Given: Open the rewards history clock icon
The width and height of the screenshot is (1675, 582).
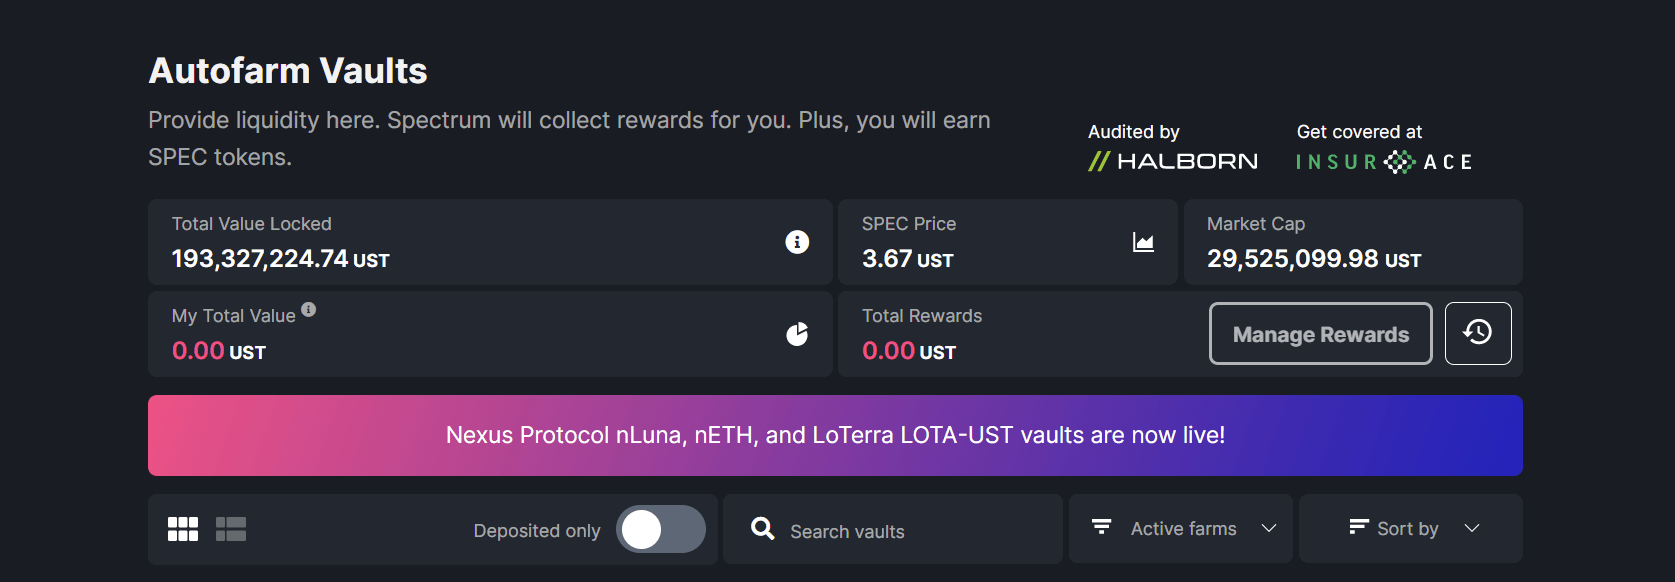Looking at the screenshot, I should pyautogui.click(x=1477, y=333).
